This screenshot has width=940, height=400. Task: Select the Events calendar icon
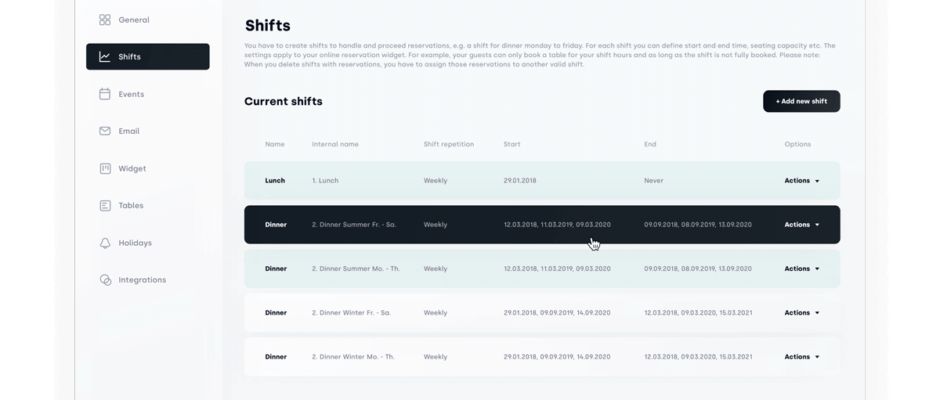pos(105,94)
